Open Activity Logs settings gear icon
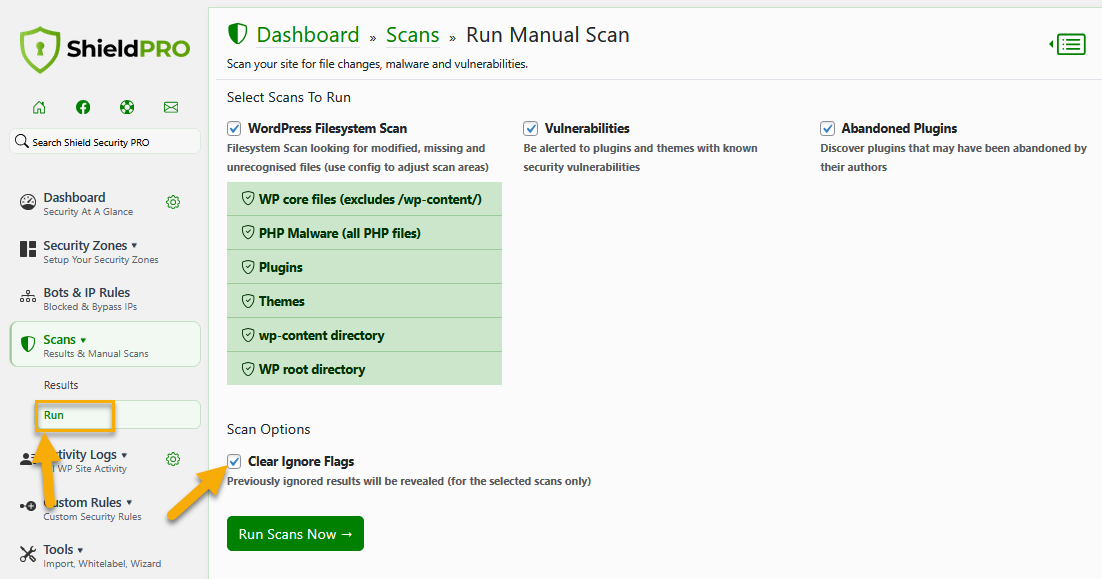Screen dimensions: 1102x579 point(173,460)
